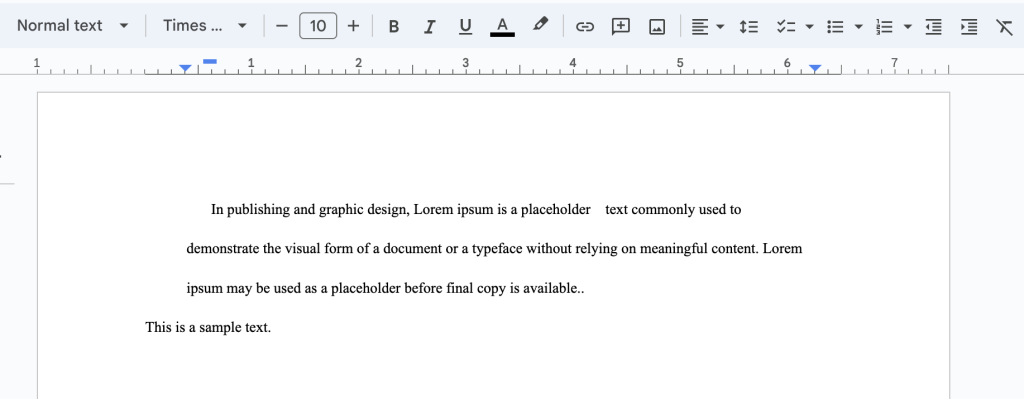The width and height of the screenshot is (1024, 399).
Task: Open the text color picker
Action: click(502, 27)
